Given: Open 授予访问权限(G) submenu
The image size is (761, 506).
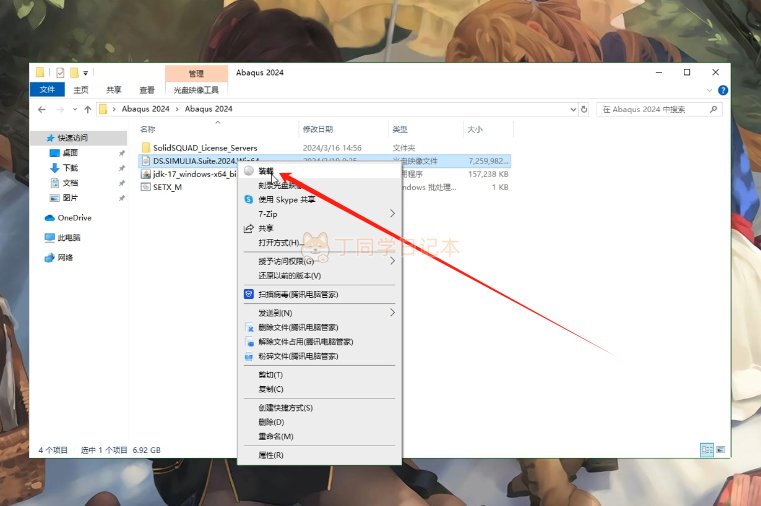Looking at the screenshot, I should coord(286,261).
